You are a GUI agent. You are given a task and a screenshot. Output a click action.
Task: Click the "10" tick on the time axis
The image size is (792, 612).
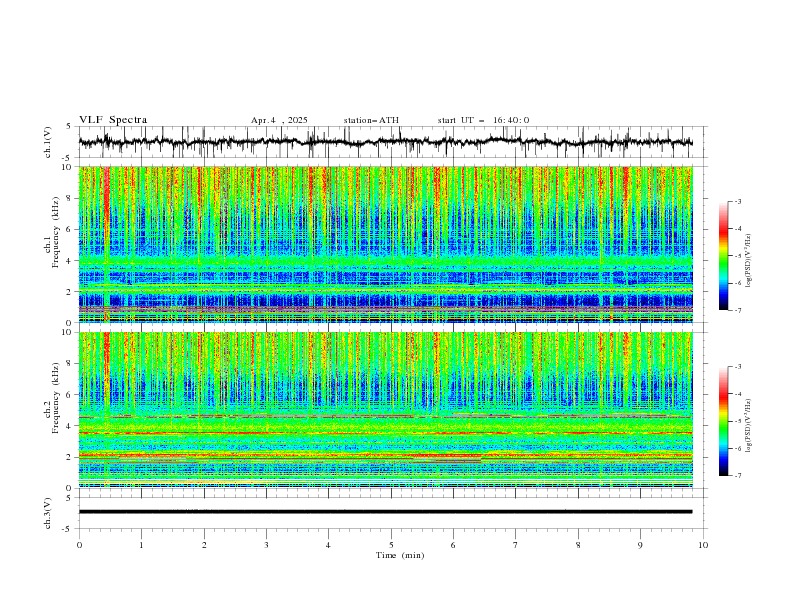pos(703,545)
